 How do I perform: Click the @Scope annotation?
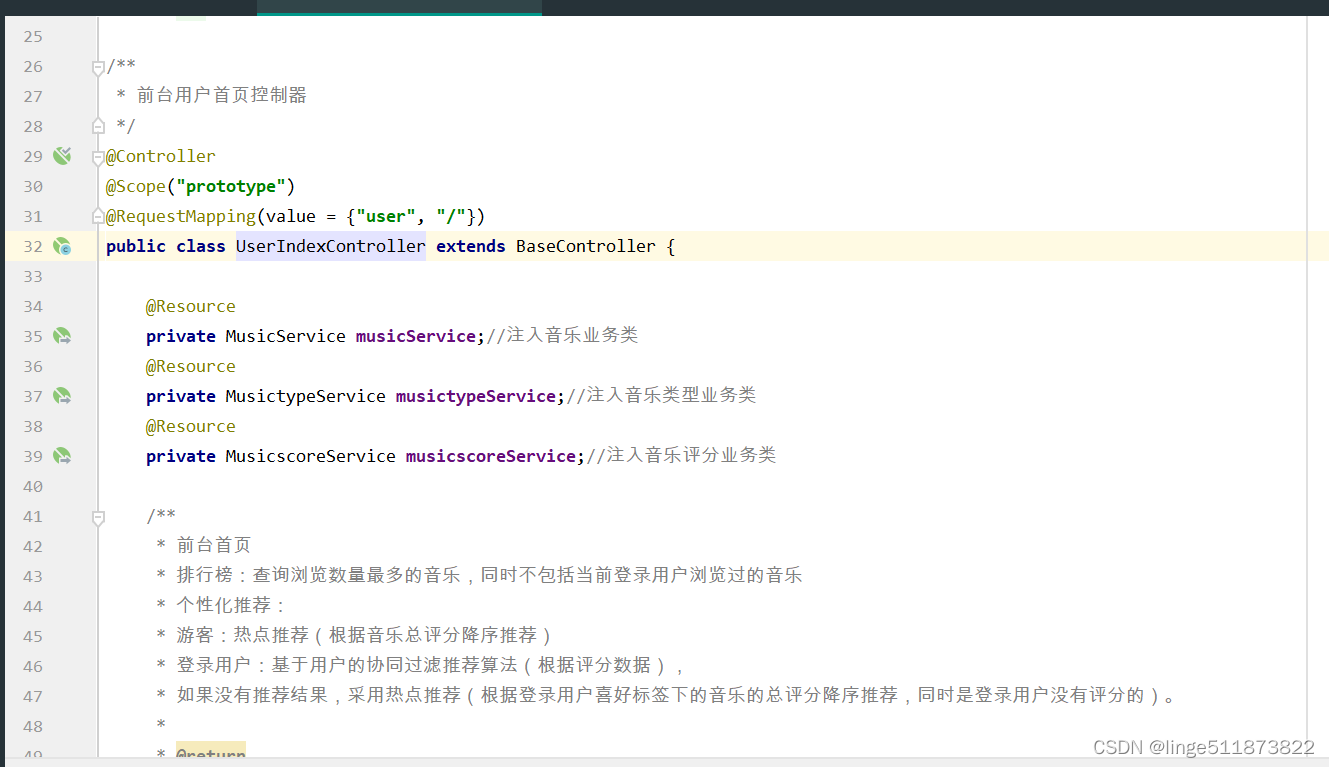tap(136, 186)
